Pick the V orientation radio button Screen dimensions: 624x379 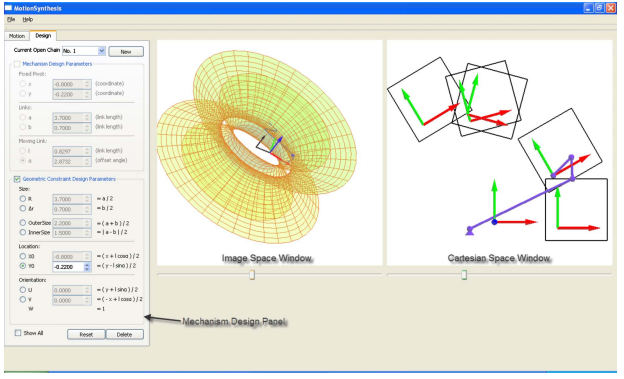tap(23, 299)
